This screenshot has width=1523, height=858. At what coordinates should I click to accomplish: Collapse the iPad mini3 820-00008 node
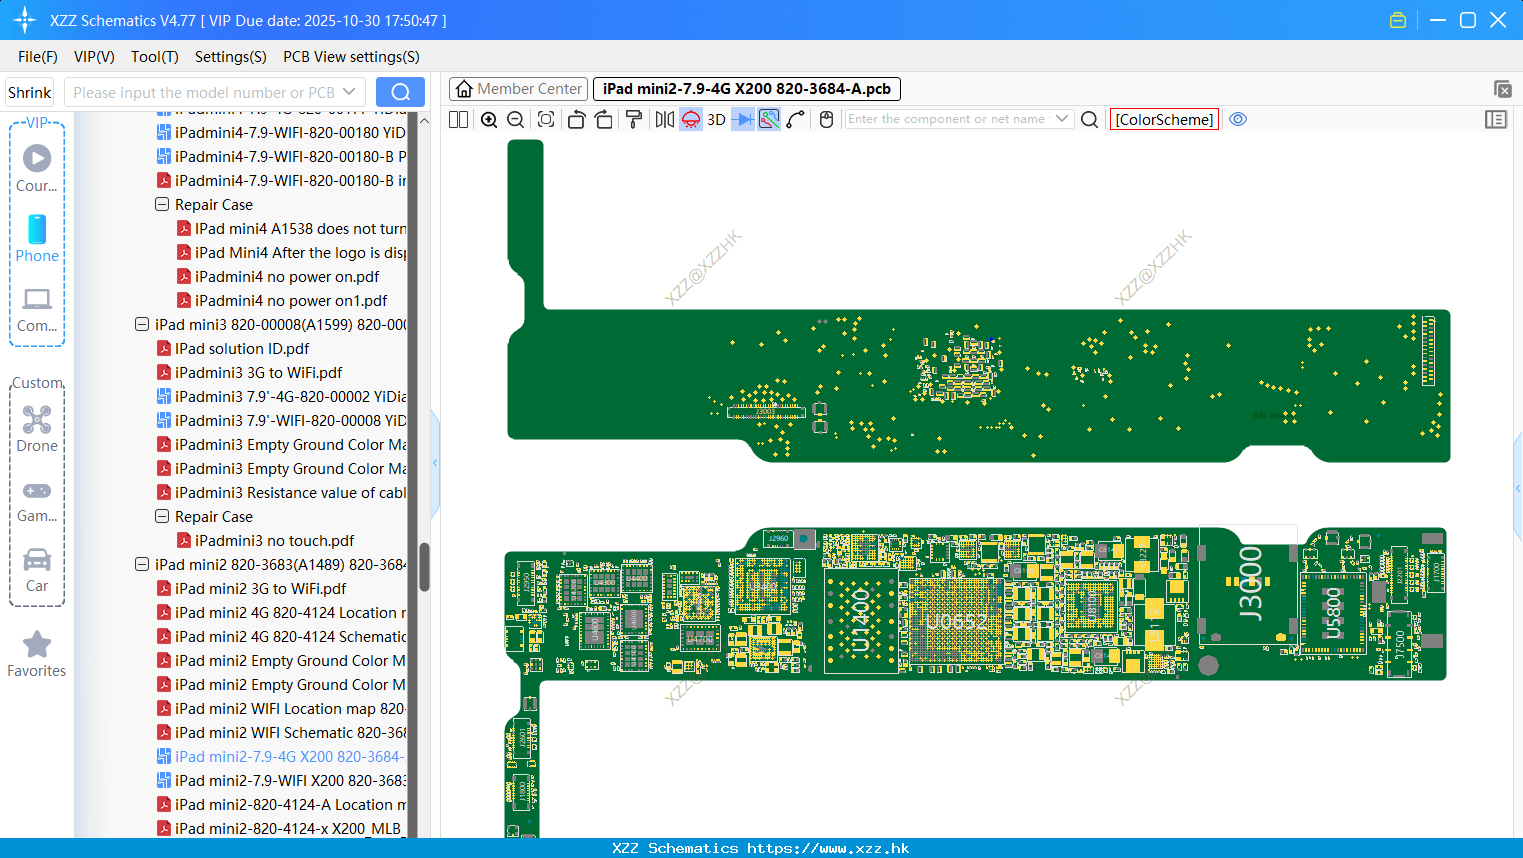coord(142,324)
